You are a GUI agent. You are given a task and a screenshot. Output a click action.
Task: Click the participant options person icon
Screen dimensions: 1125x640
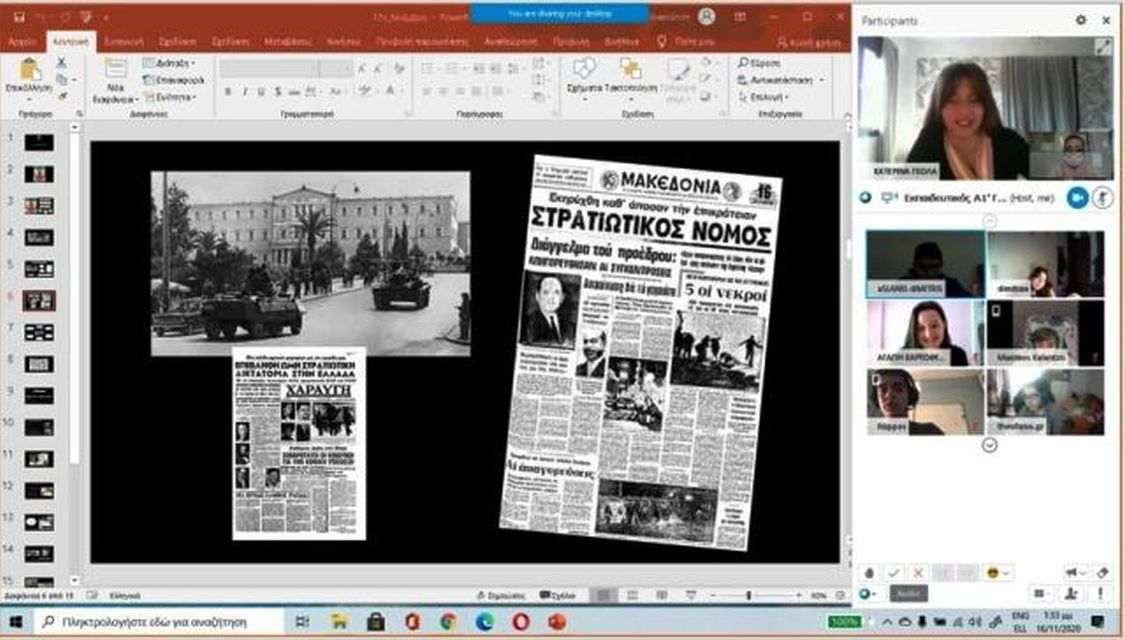coord(1071,593)
